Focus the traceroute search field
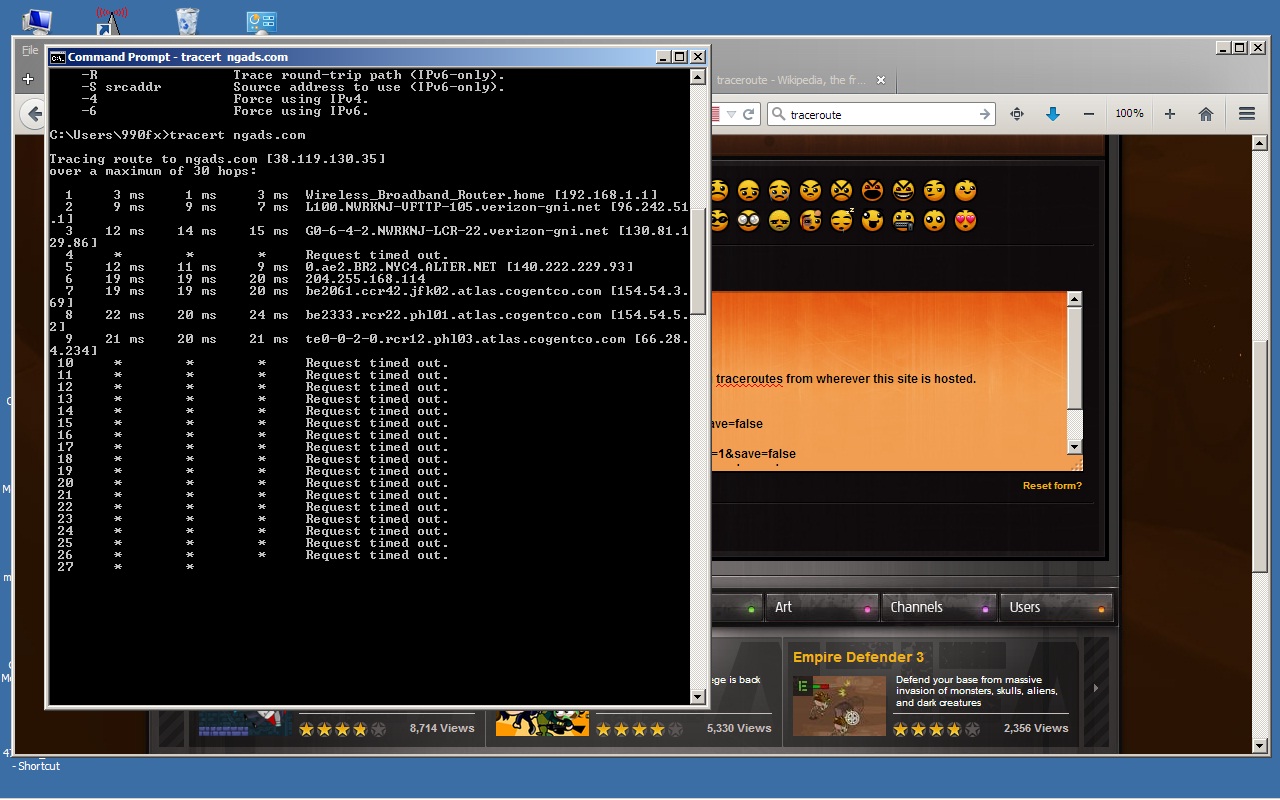This screenshot has width=1280, height=800. point(880,114)
